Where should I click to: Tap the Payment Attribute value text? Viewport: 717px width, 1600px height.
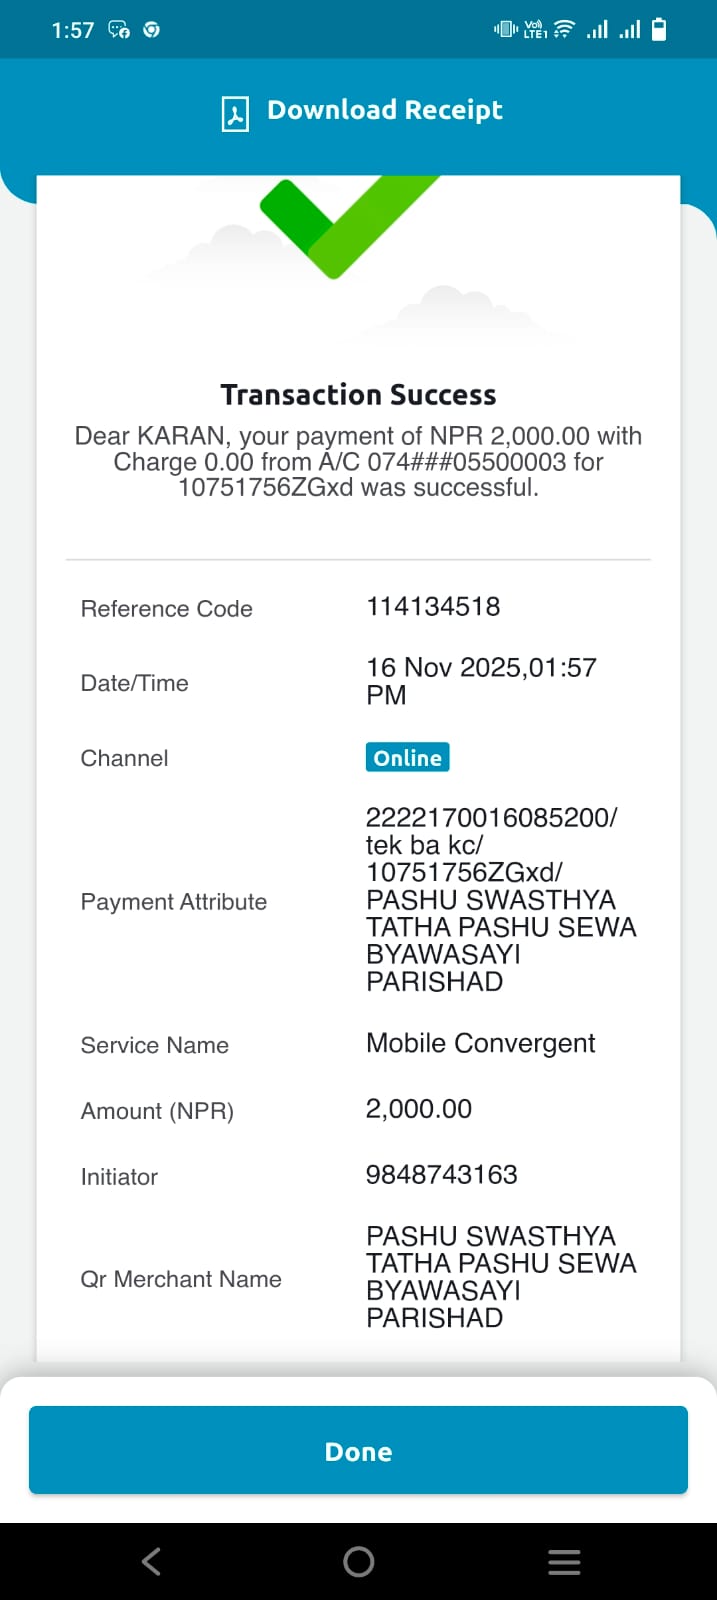(501, 900)
